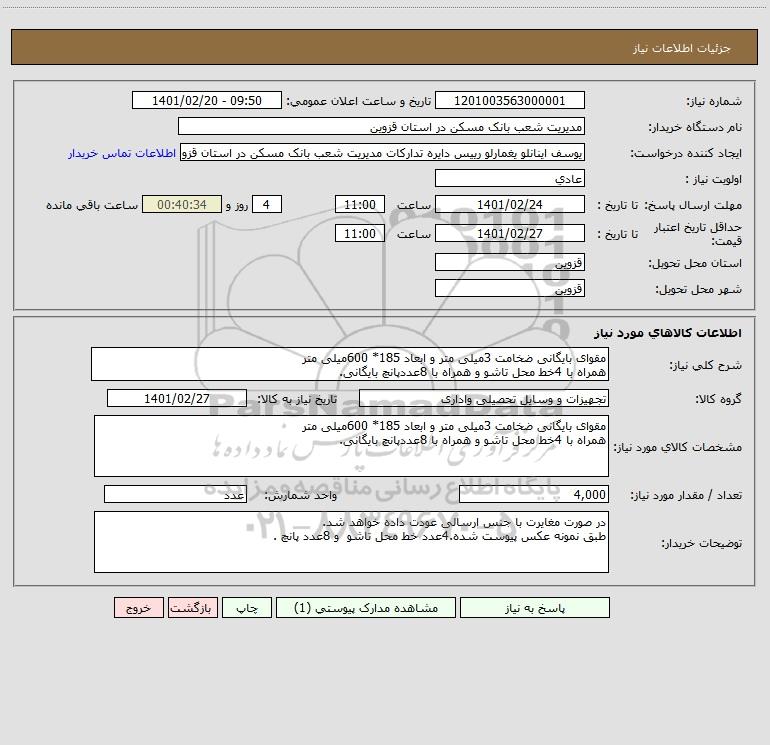Click the label 'شهر محل تحویل:'
The width and height of the screenshot is (770, 745).
699,290
